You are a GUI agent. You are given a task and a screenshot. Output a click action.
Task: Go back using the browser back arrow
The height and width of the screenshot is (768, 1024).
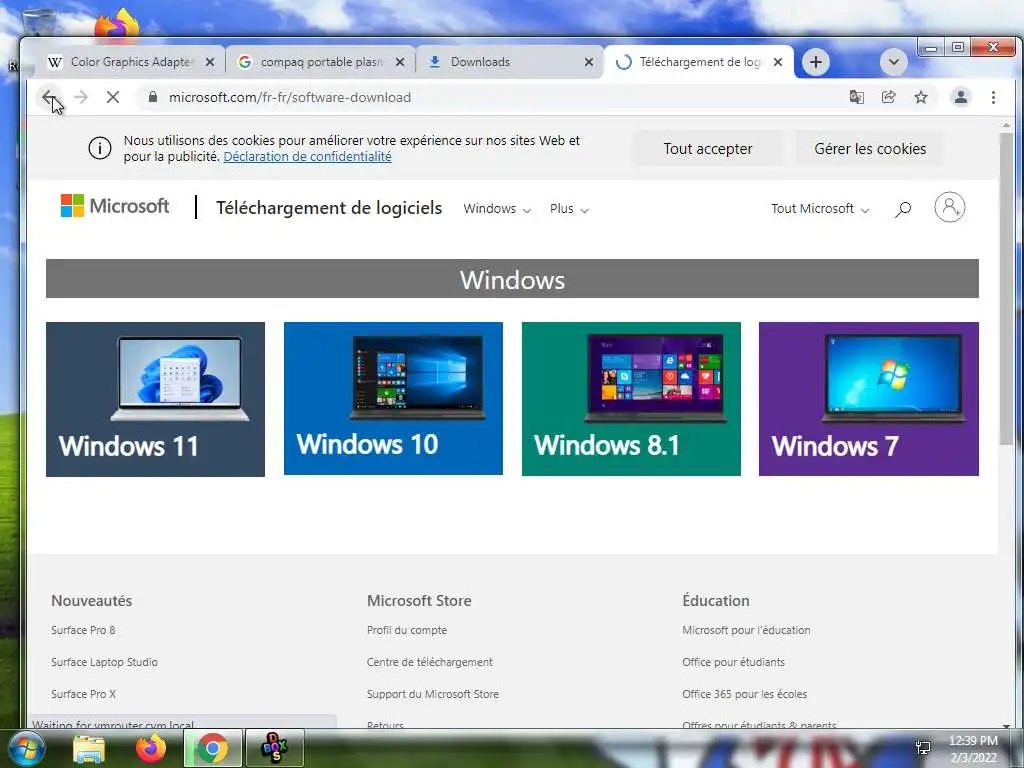pyautogui.click(x=49, y=97)
